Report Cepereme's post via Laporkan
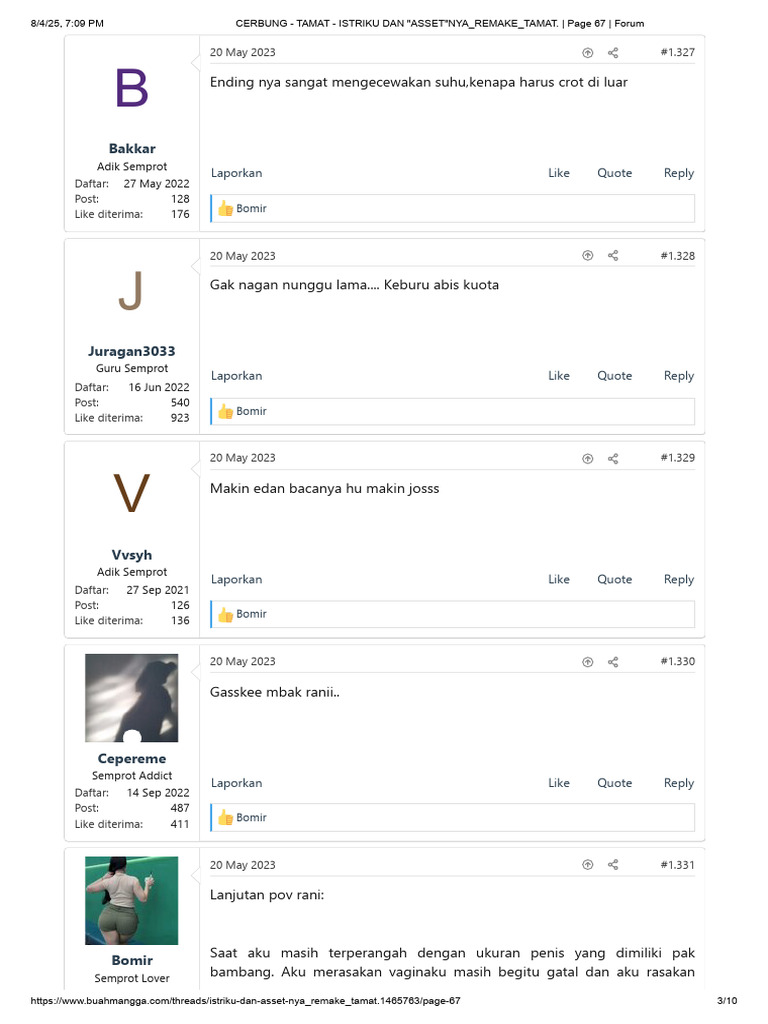 coord(236,783)
